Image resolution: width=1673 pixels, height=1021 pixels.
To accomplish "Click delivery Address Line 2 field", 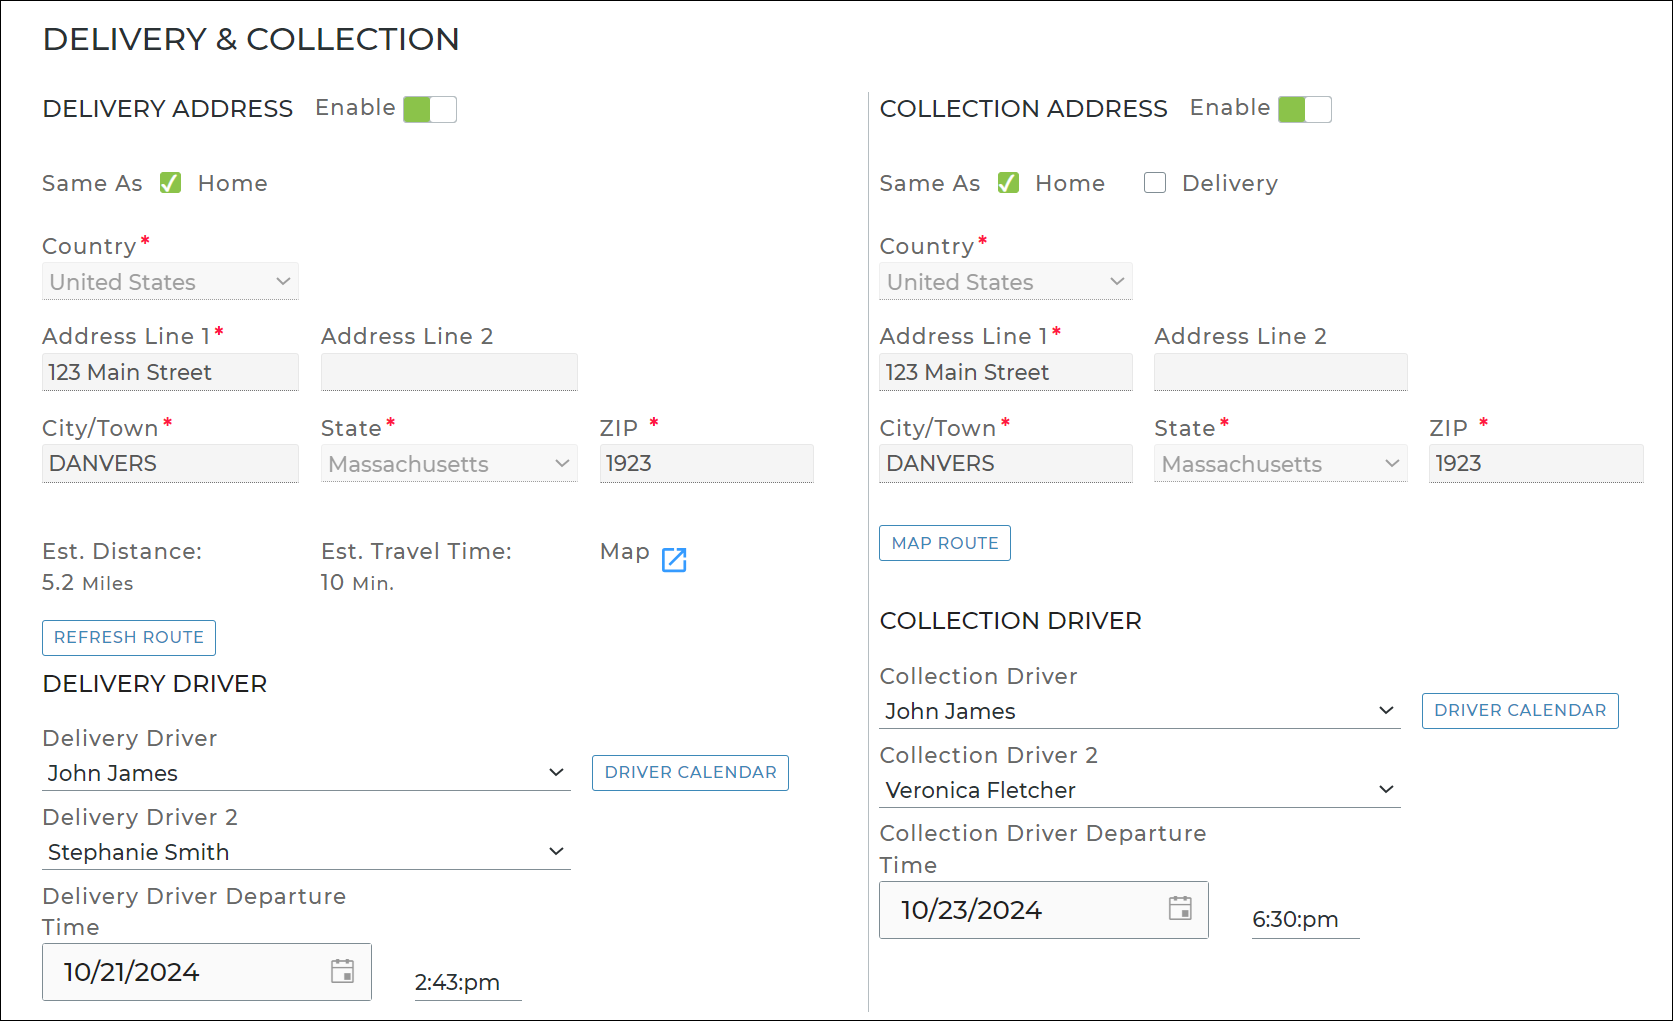I will click(448, 372).
